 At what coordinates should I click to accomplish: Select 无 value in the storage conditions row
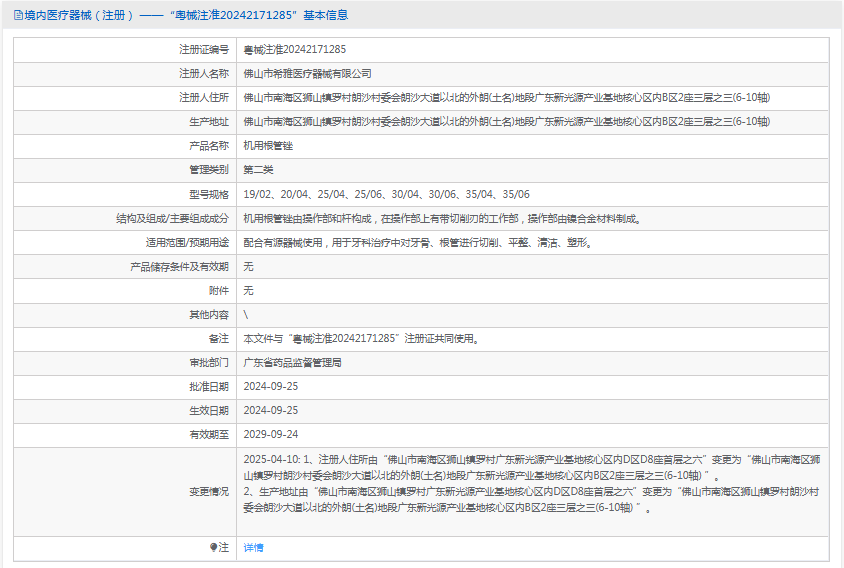point(248,267)
